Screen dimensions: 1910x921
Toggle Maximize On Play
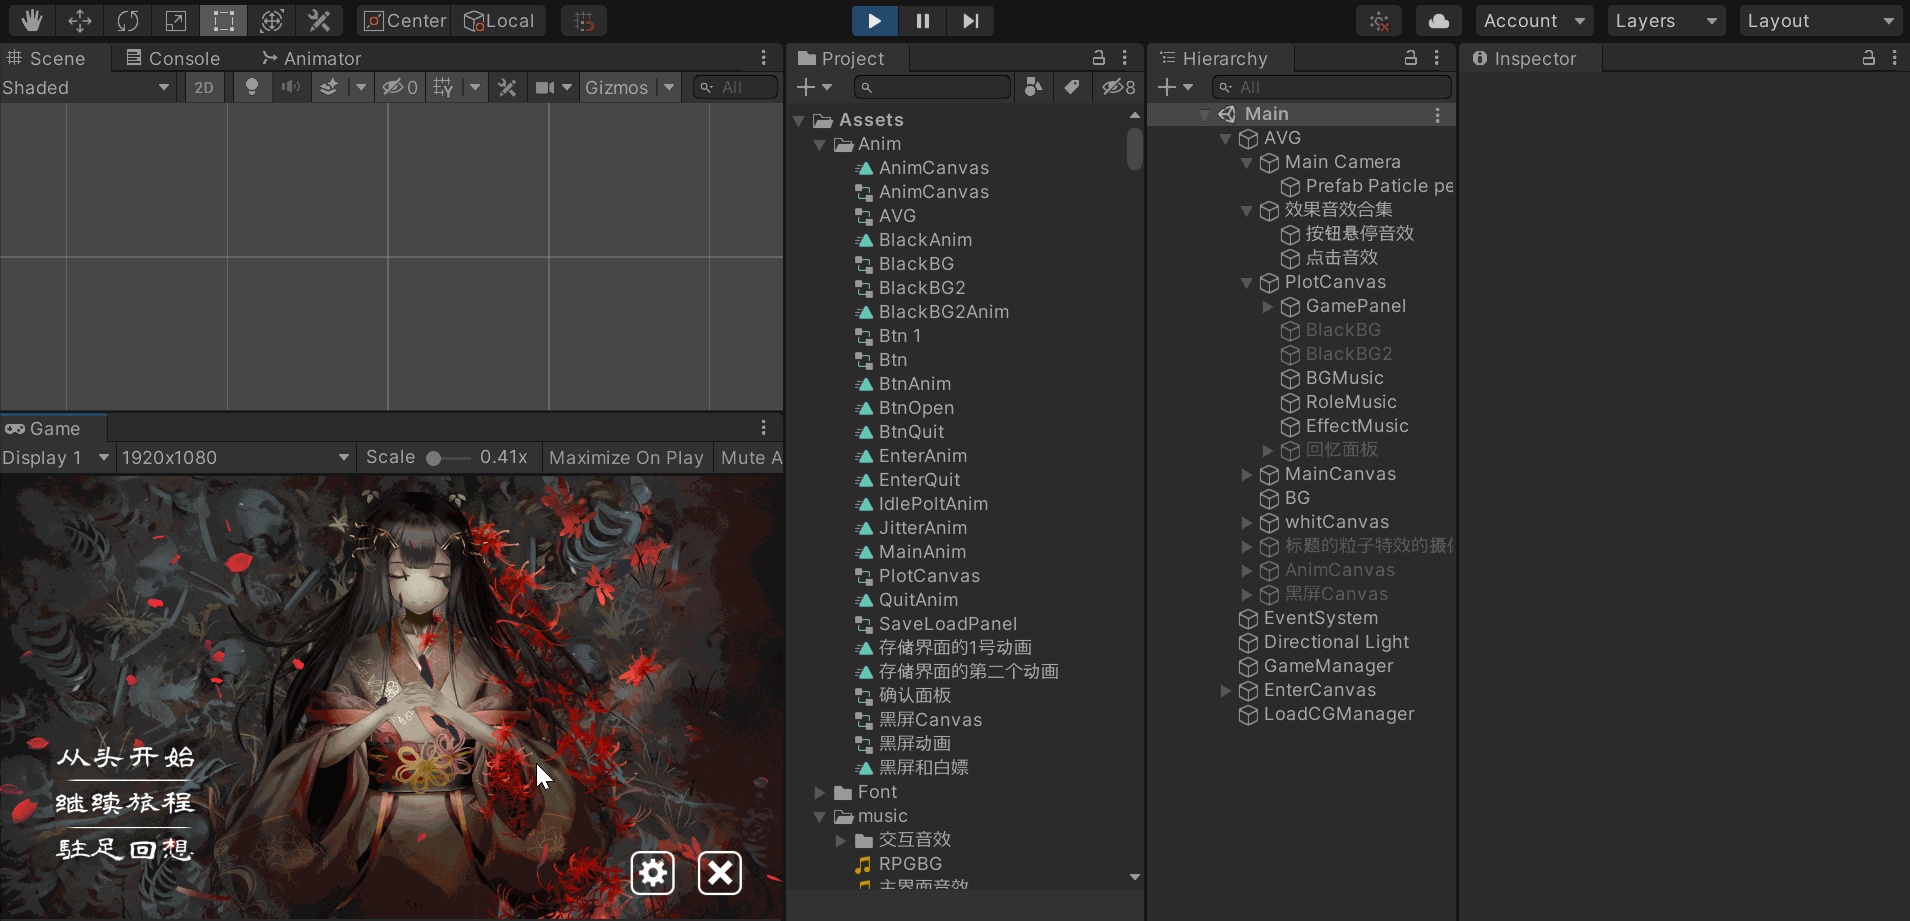tap(626, 457)
